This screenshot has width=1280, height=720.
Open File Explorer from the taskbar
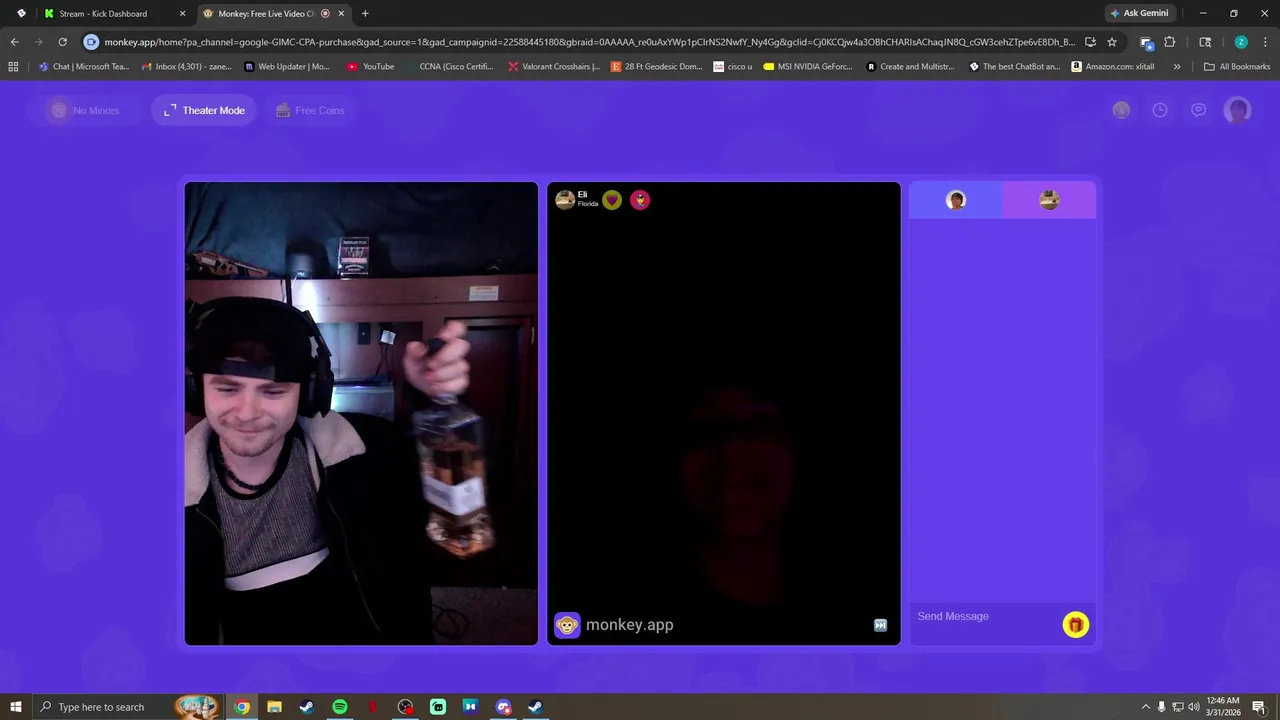(274, 707)
